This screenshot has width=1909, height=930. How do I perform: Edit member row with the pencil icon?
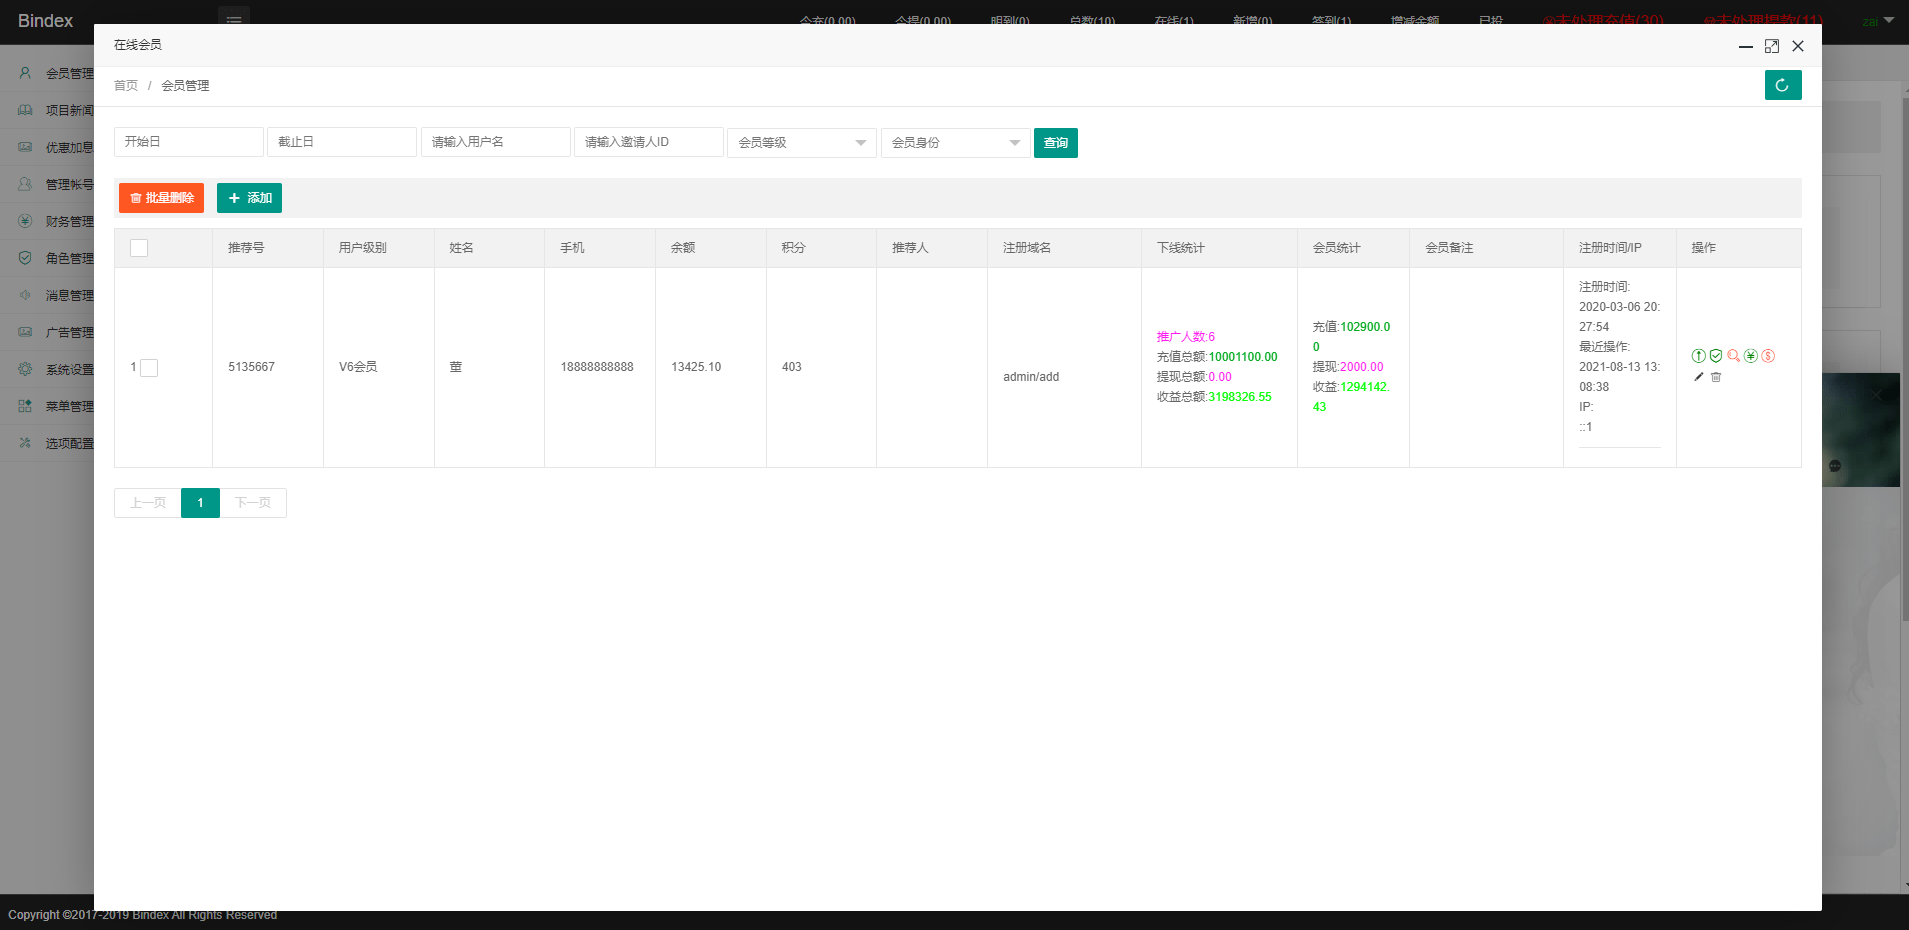[x=1698, y=377]
